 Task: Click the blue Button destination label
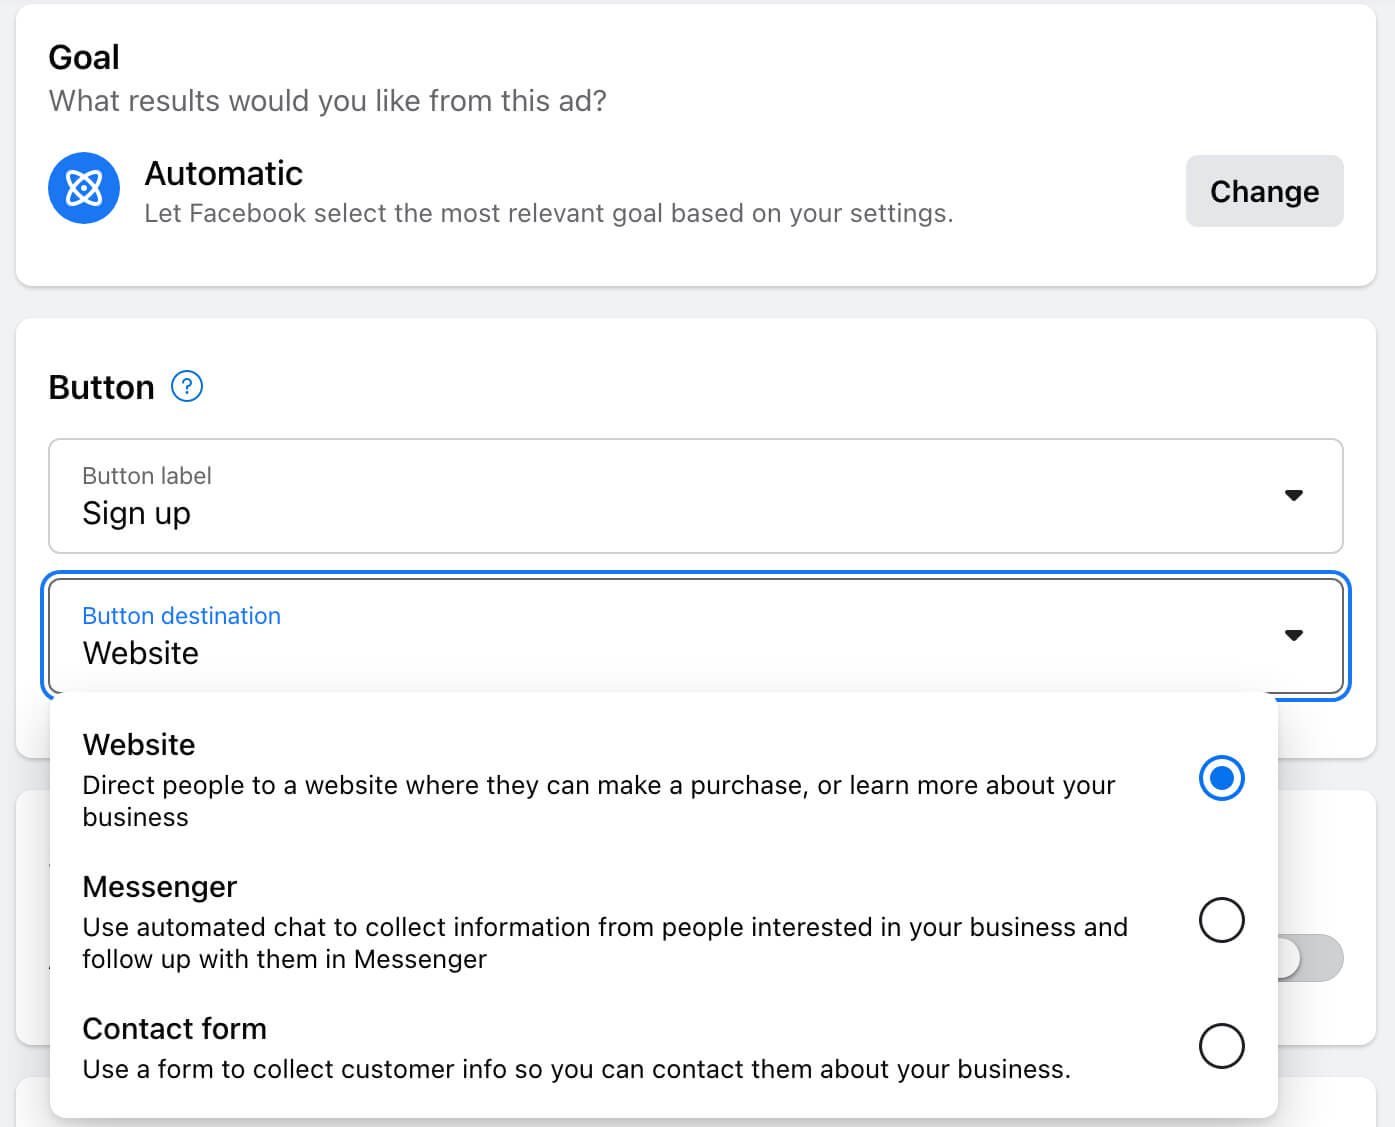181,616
